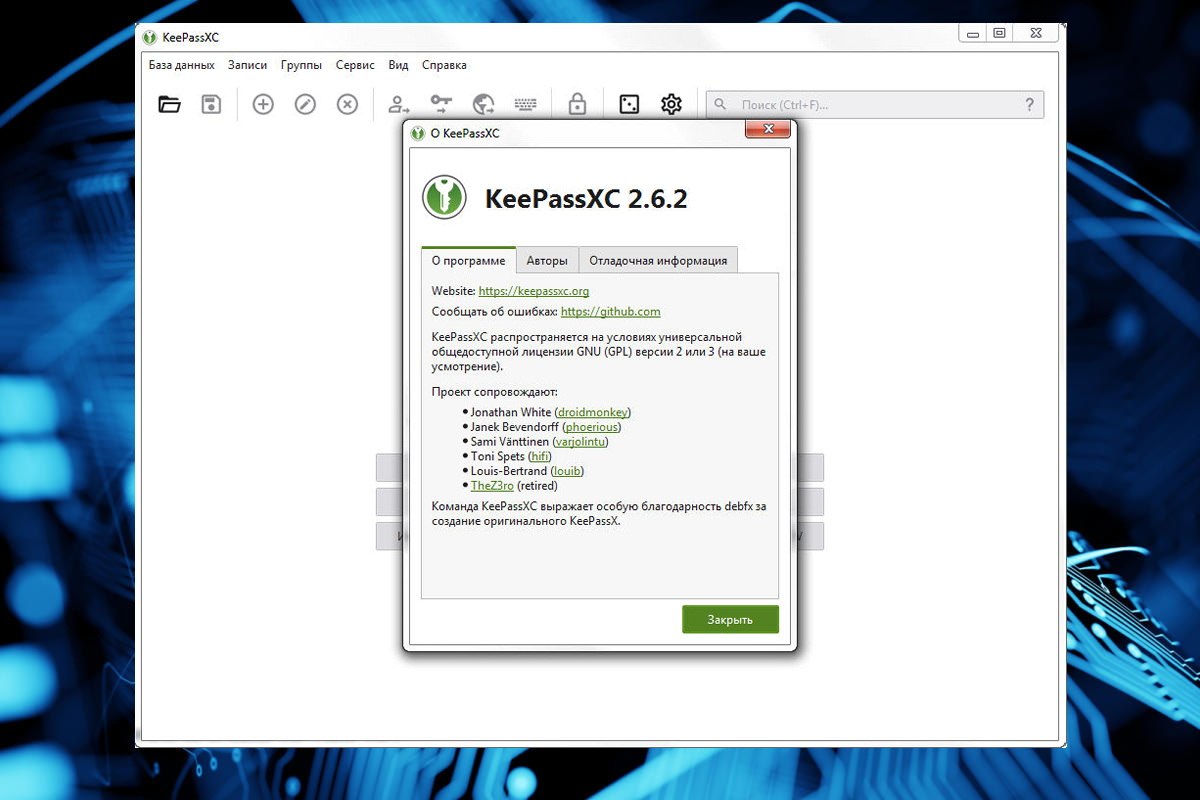Screen dimensions: 1200x800
Task: Open the База данных menu
Action: click(x=182, y=65)
